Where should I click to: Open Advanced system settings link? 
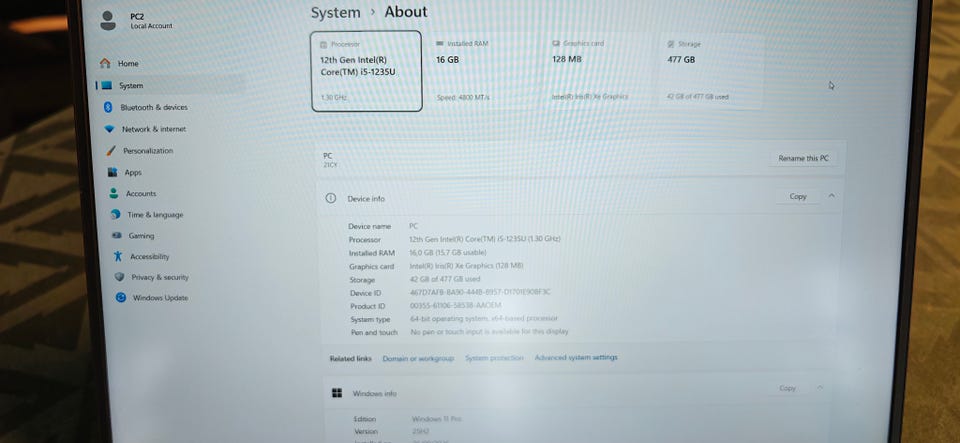(x=576, y=357)
